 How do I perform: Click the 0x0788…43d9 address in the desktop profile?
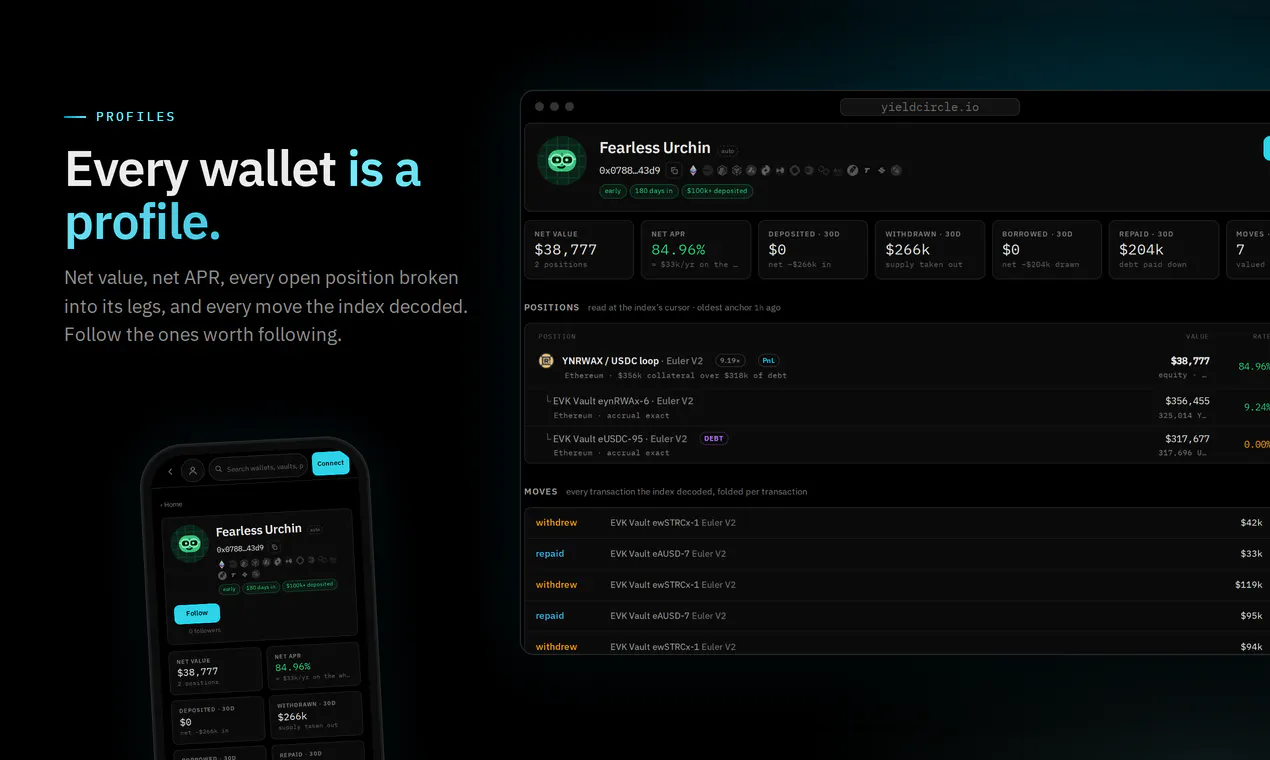(x=631, y=170)
